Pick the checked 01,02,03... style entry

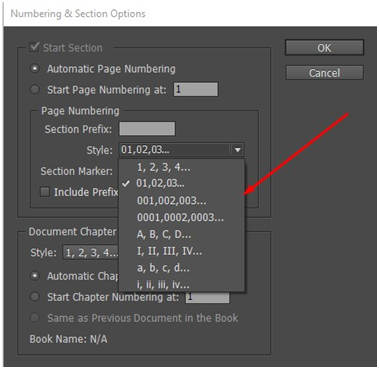[x=182, y=183]
